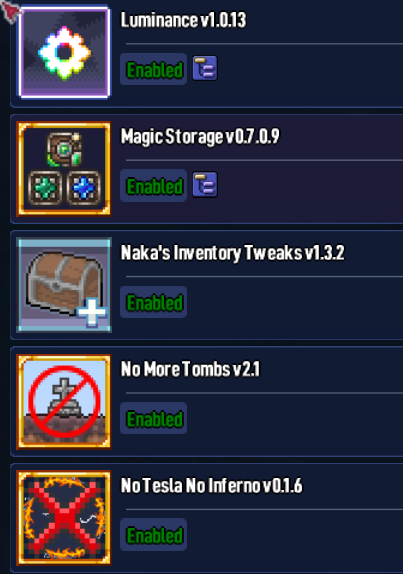
Task: Click the red cursor arrow icon
Action: (x=11, y=11)
